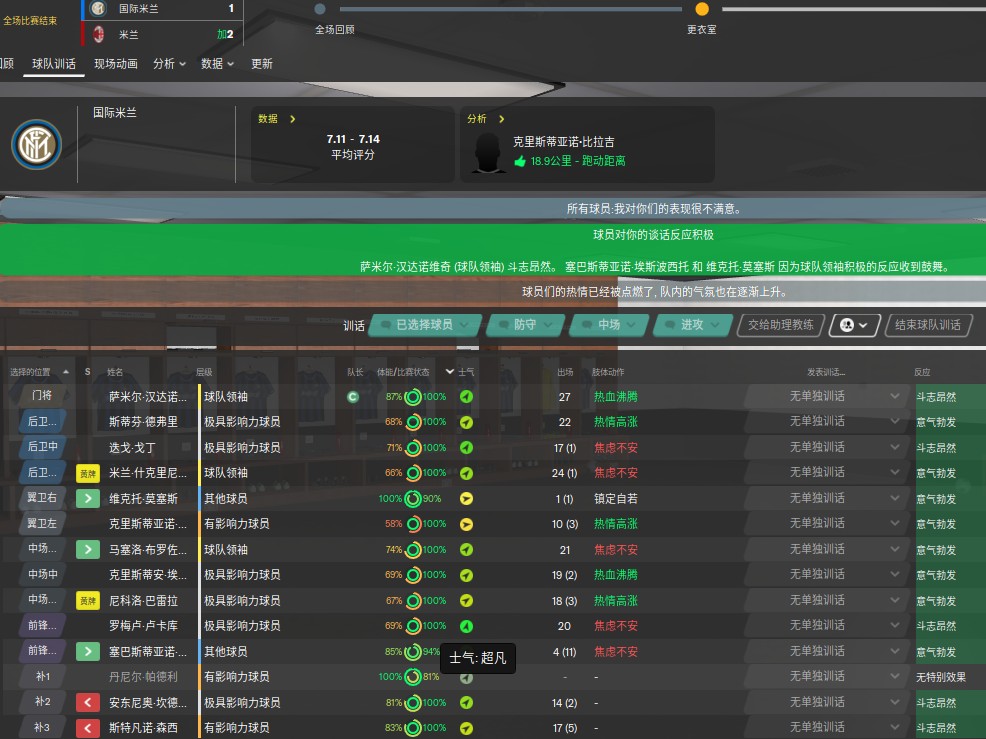
Task: Click condition circle icon for 斯蒂芬·德弗里
Action: [413, 421]
